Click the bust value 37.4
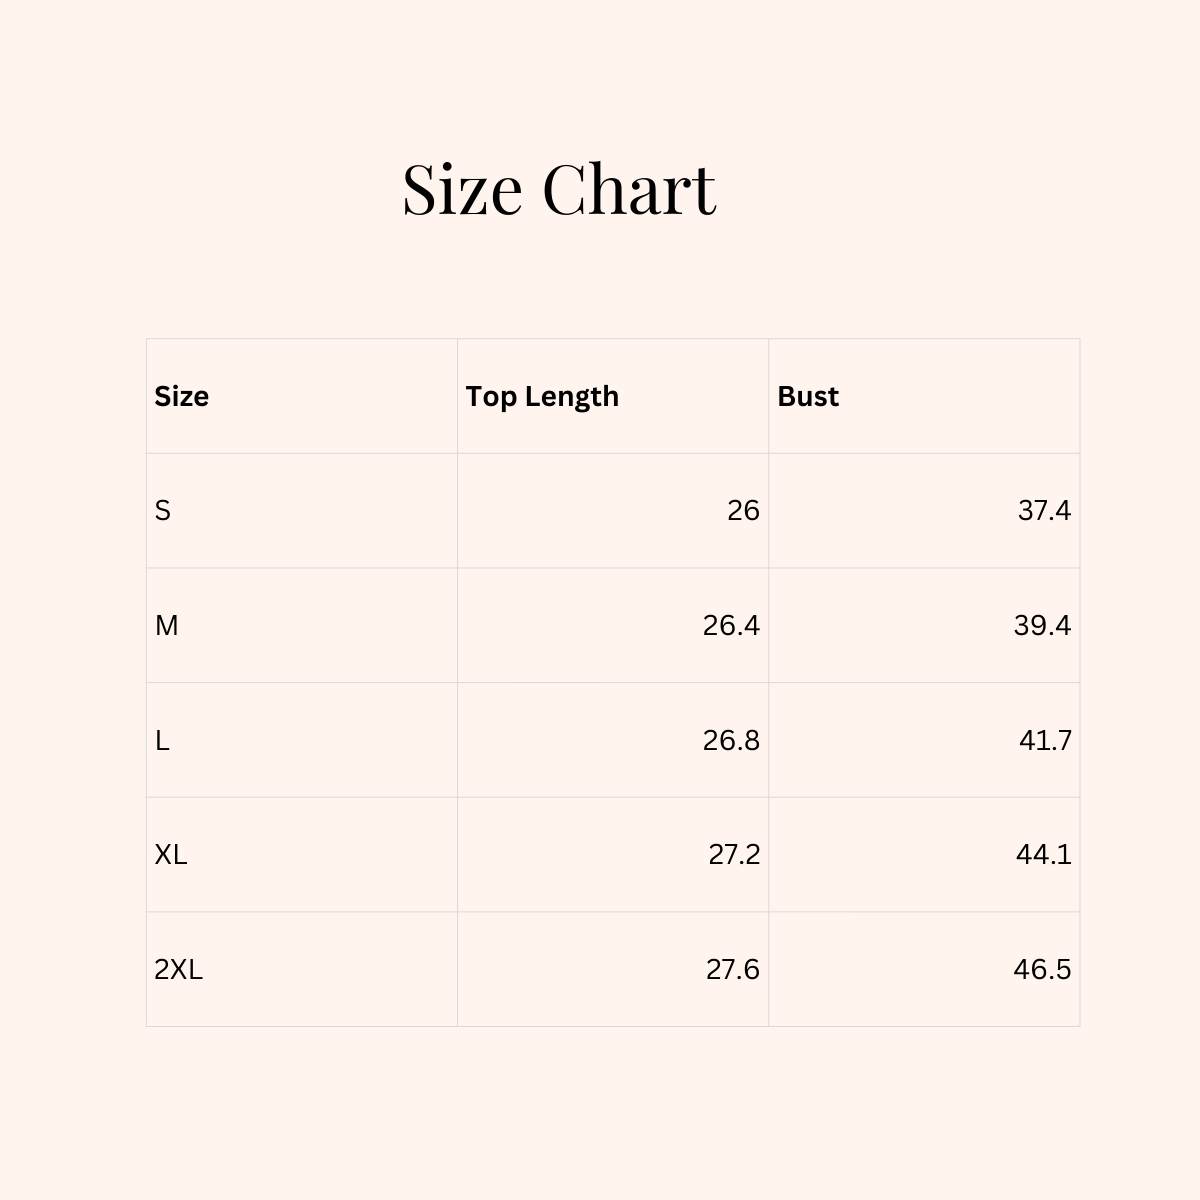1200x1200 pixels. 1044,511
